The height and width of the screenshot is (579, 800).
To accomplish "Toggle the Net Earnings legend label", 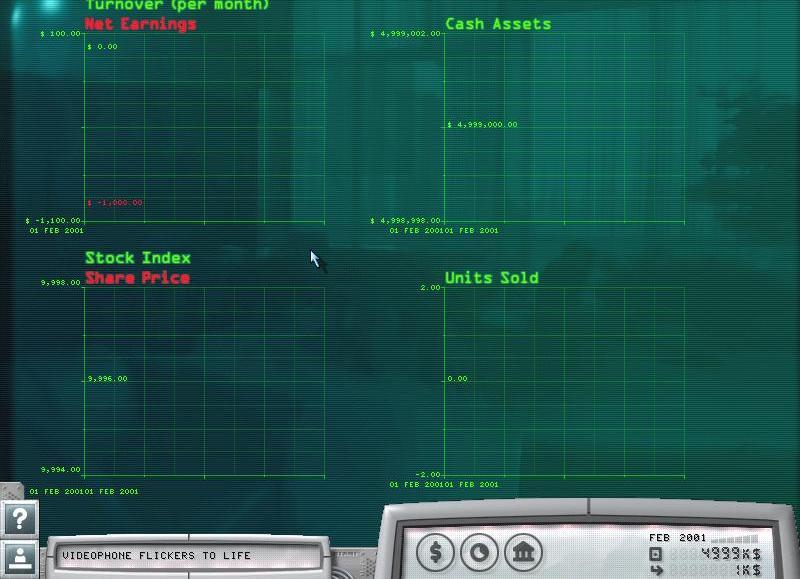I will 140,24.
